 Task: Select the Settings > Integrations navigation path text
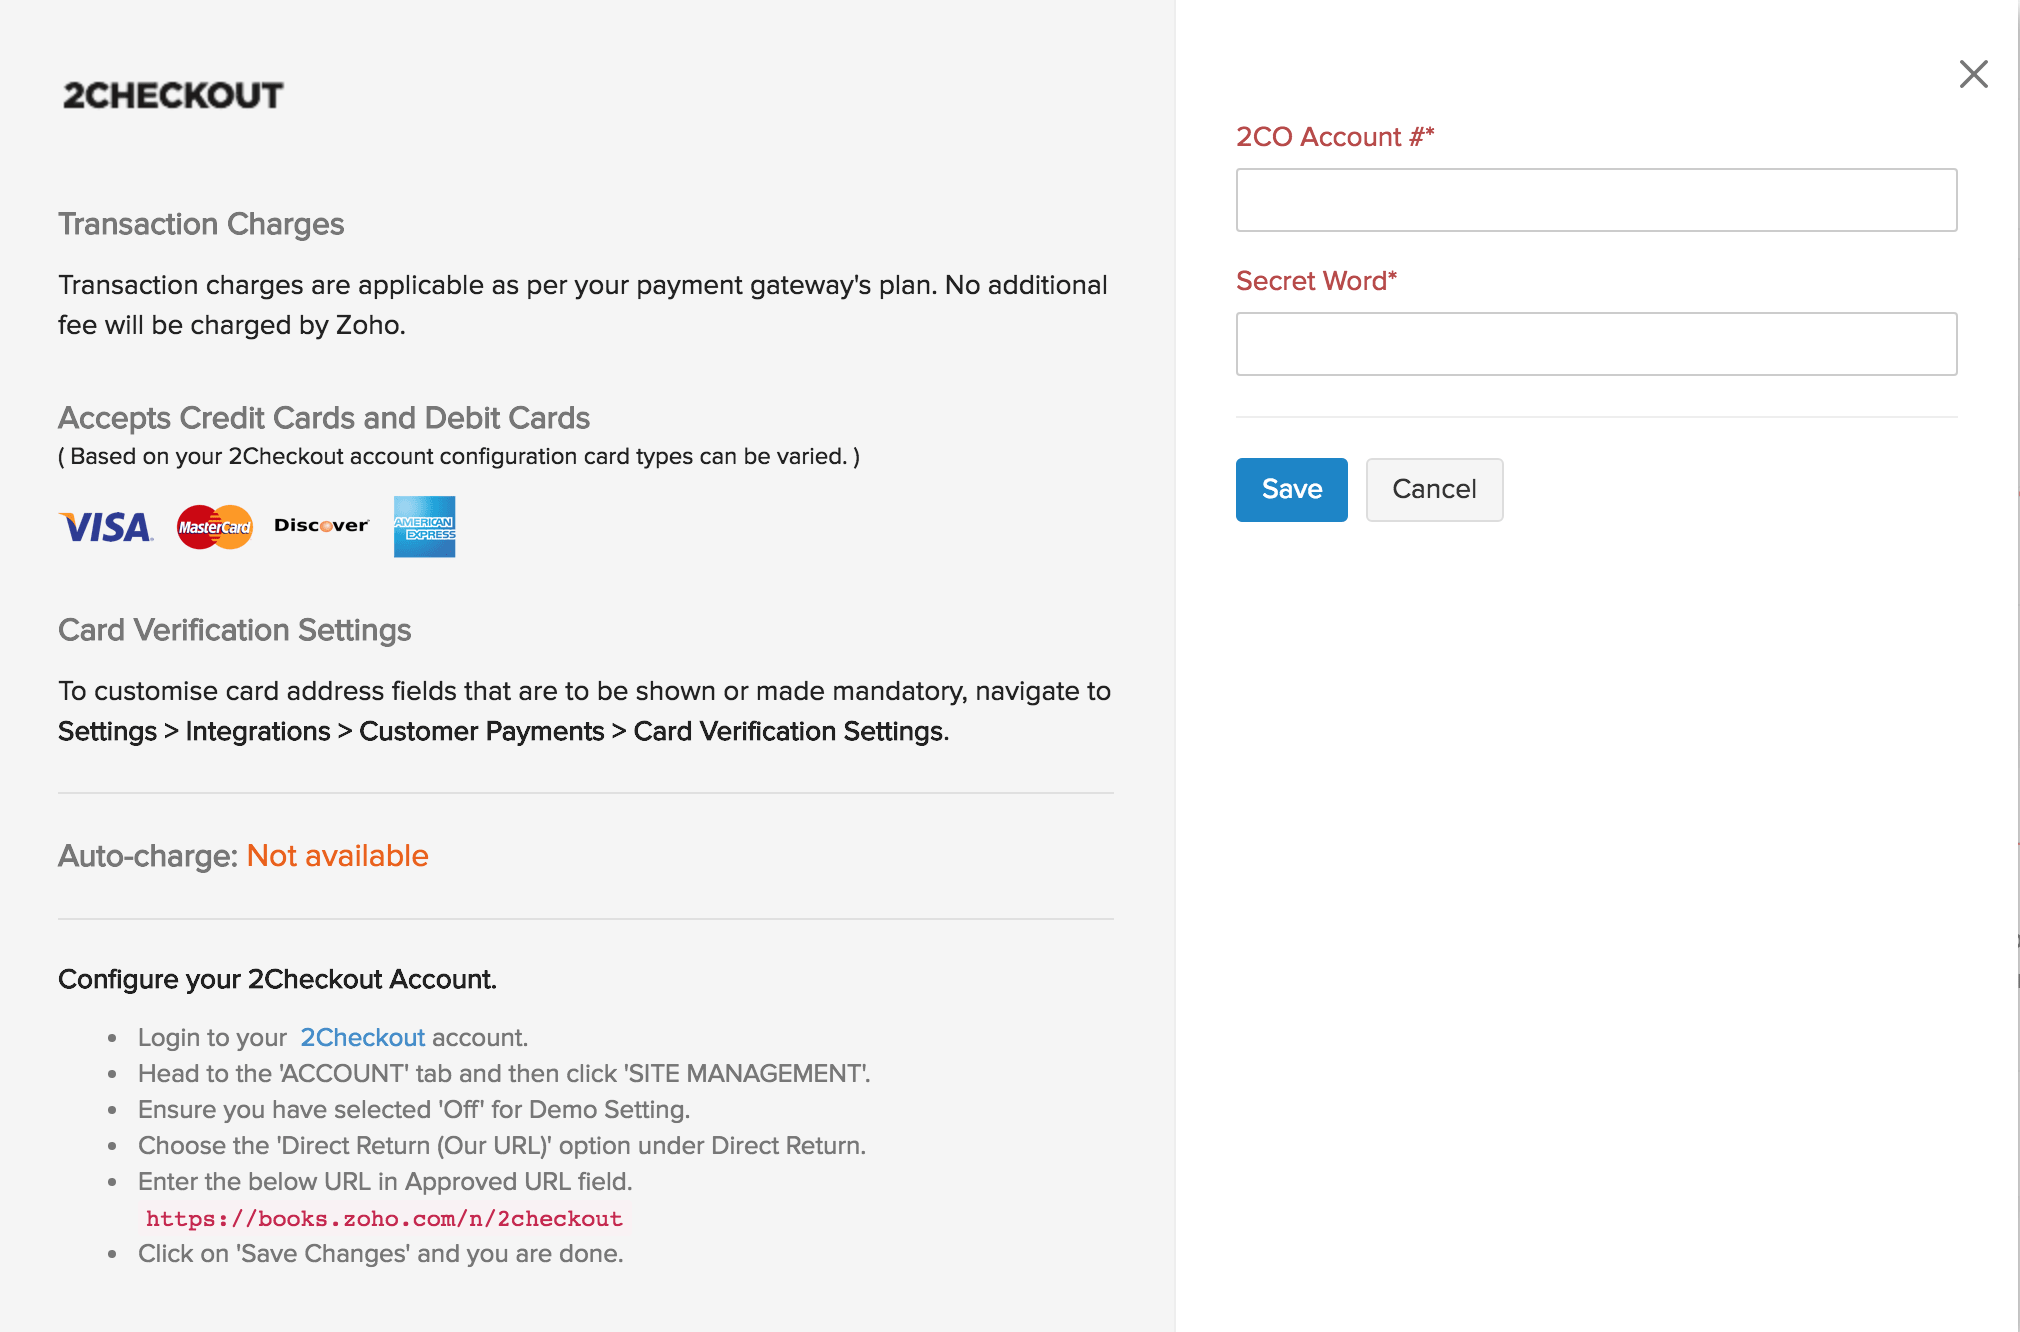pos(500,731)
